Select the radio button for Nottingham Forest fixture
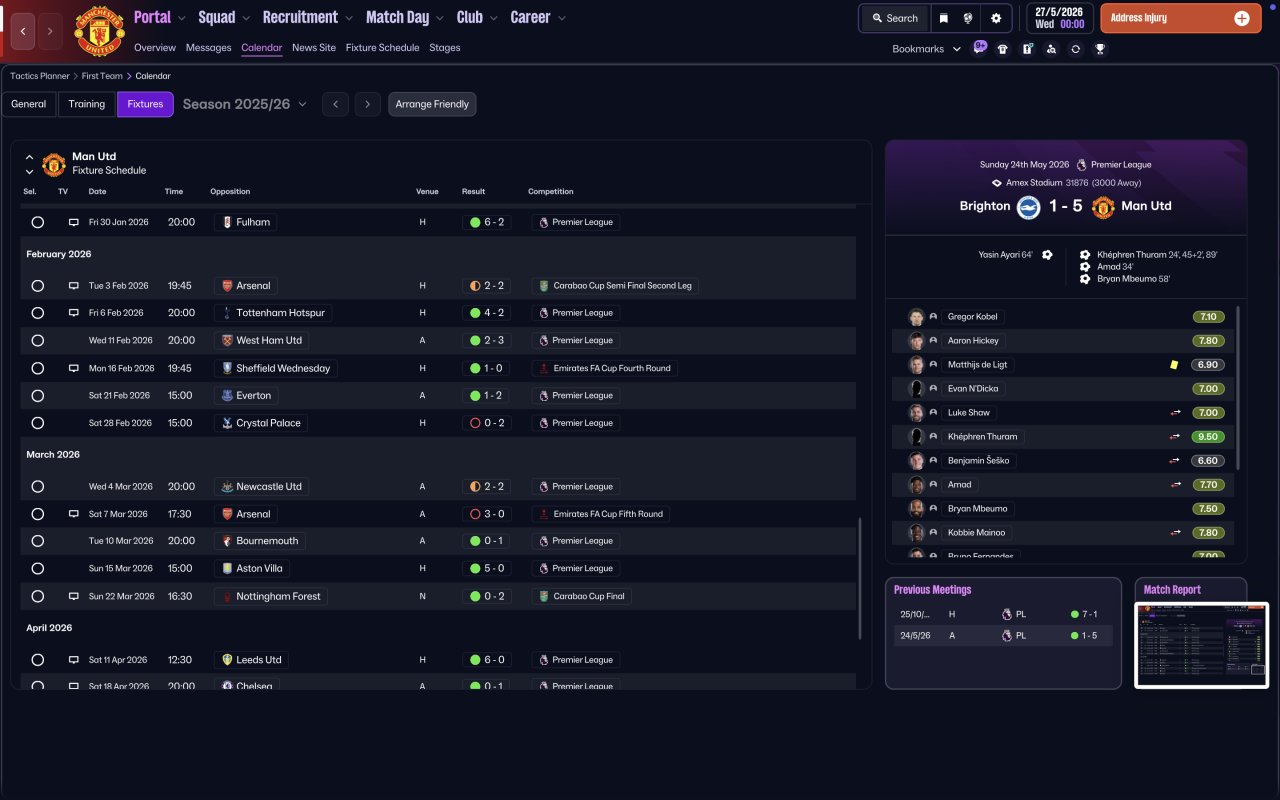 coord(38,596)
